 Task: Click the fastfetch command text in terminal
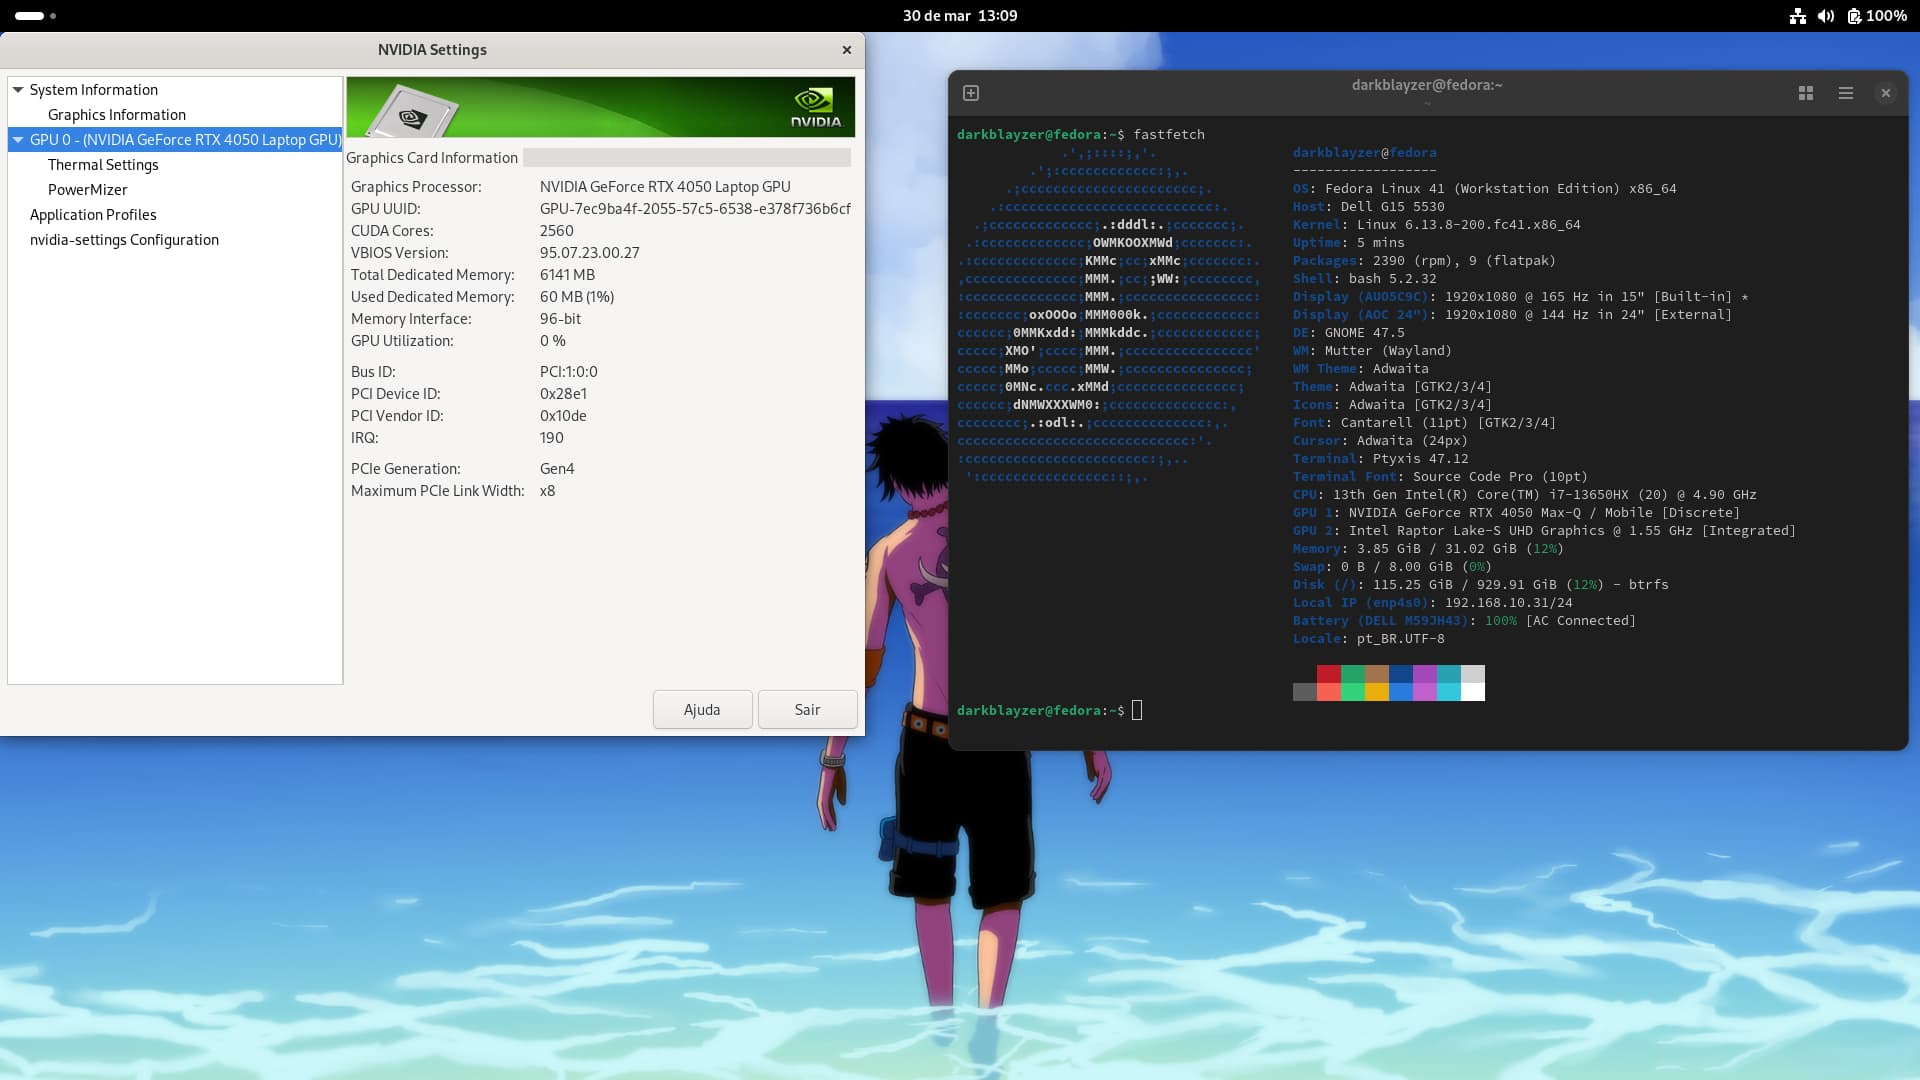1169,134
